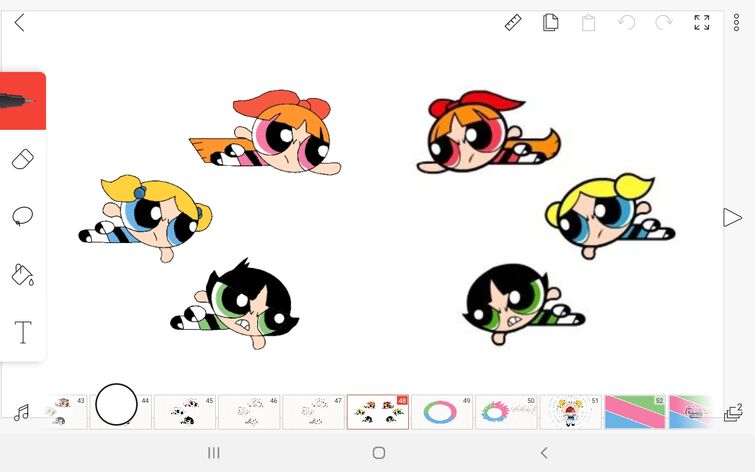Select frame 47 thumbnail
Screen dimensions: 755x472
point(313,412)
